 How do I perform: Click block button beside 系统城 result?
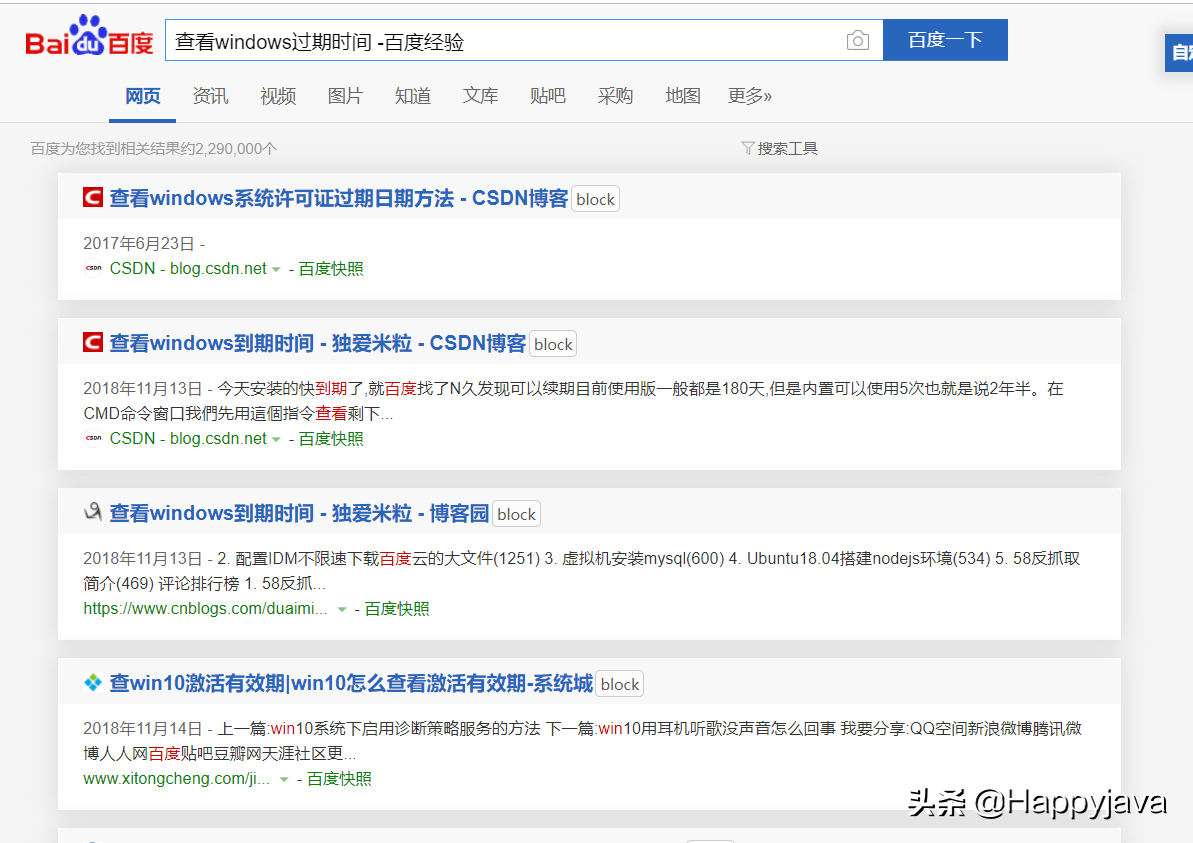pos(619,684)
